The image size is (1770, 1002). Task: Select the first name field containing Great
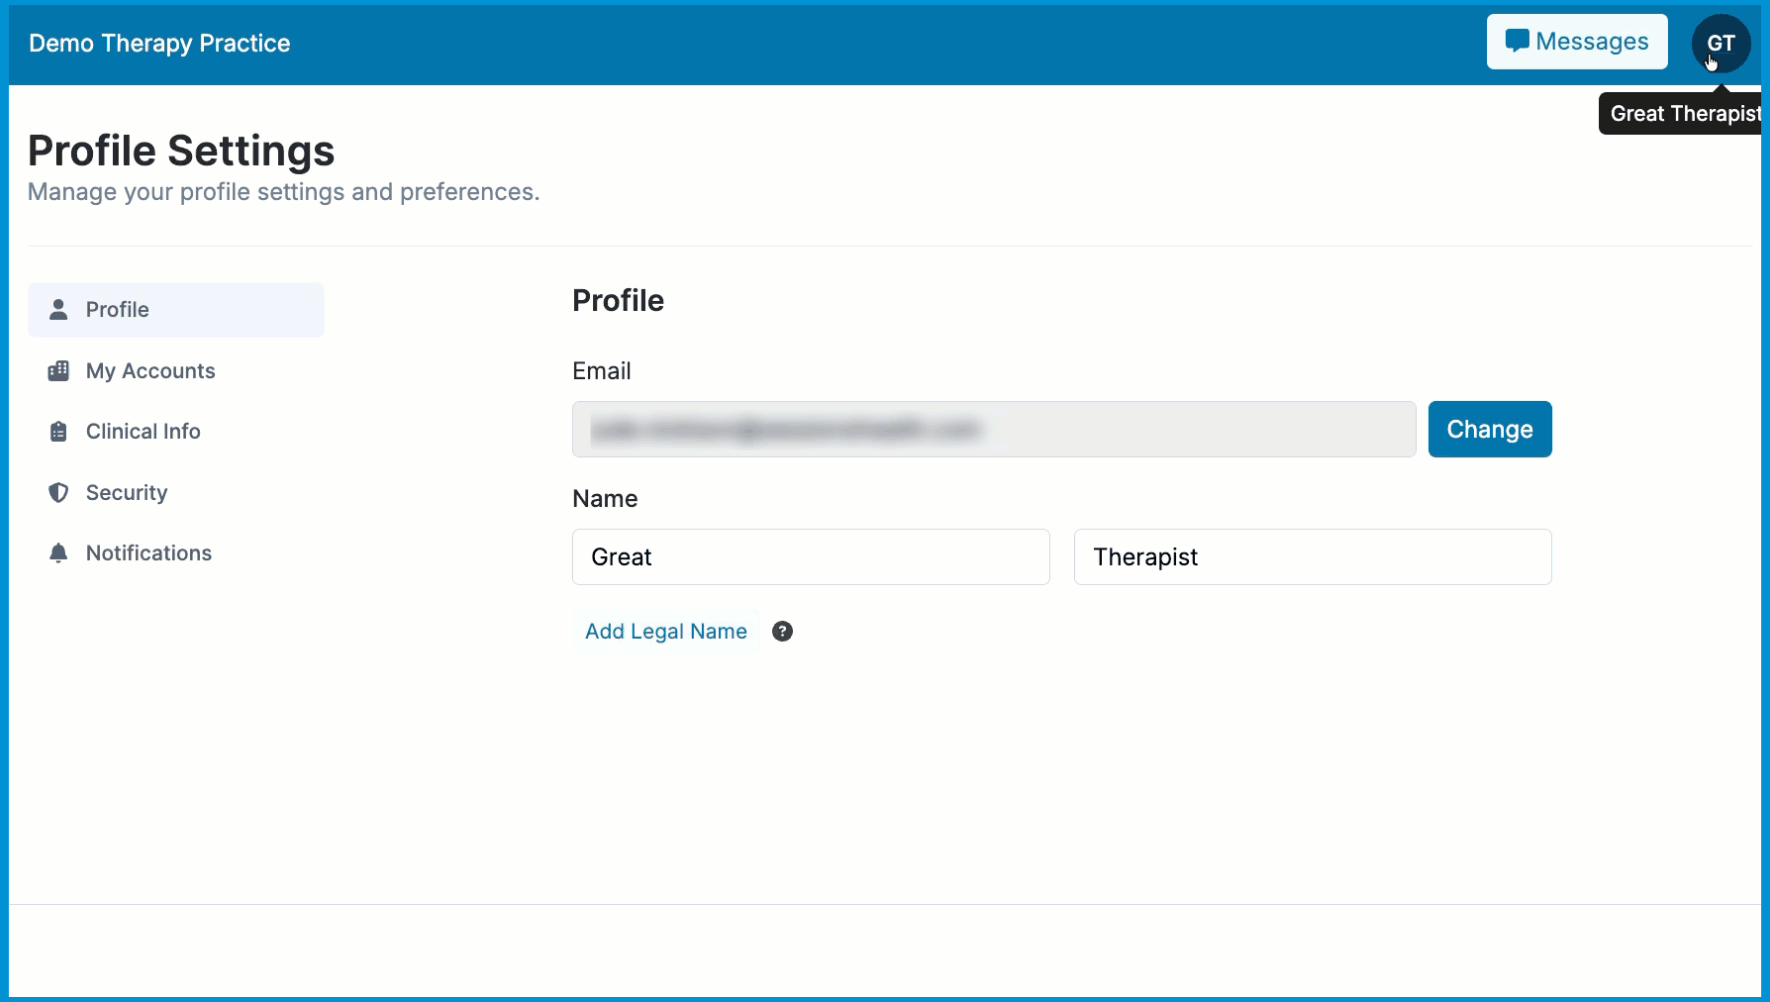(810, 557)
